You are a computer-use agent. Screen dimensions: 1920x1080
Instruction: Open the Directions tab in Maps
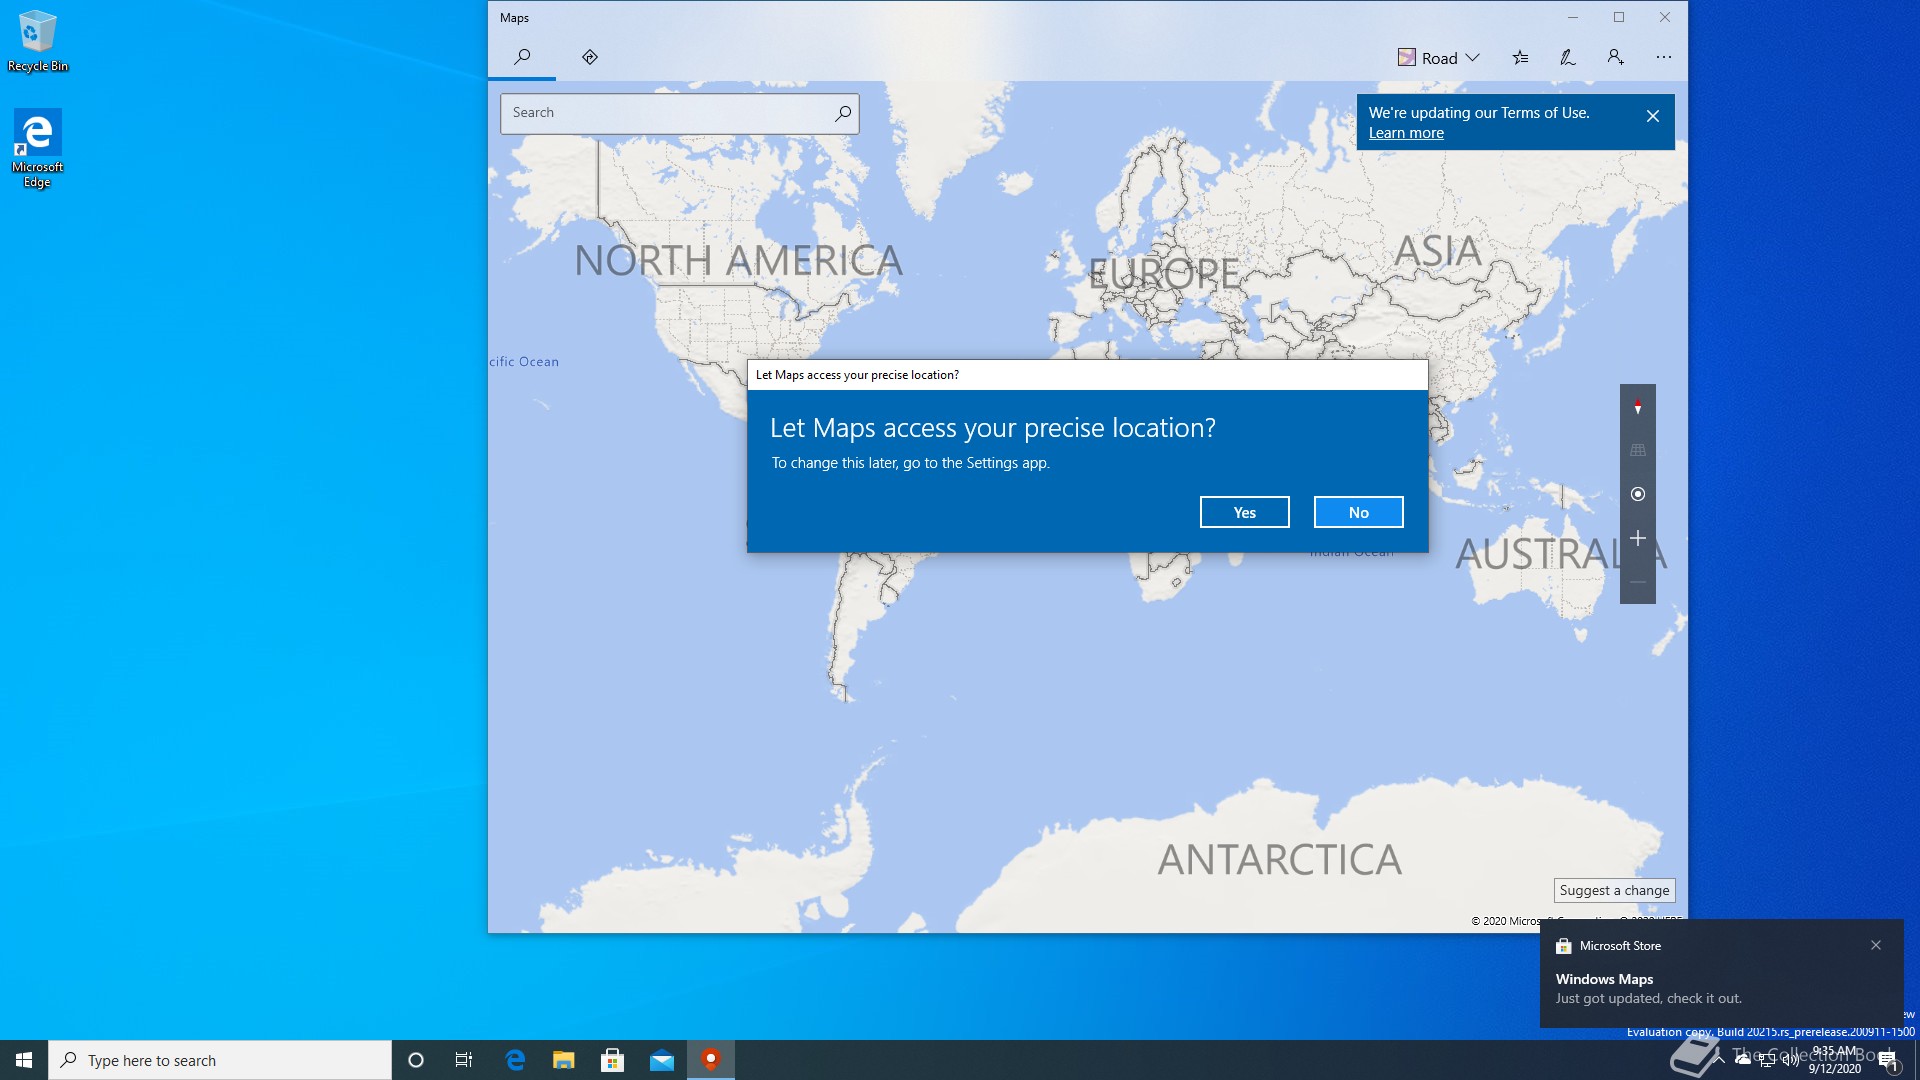click(x=590, y=57)
